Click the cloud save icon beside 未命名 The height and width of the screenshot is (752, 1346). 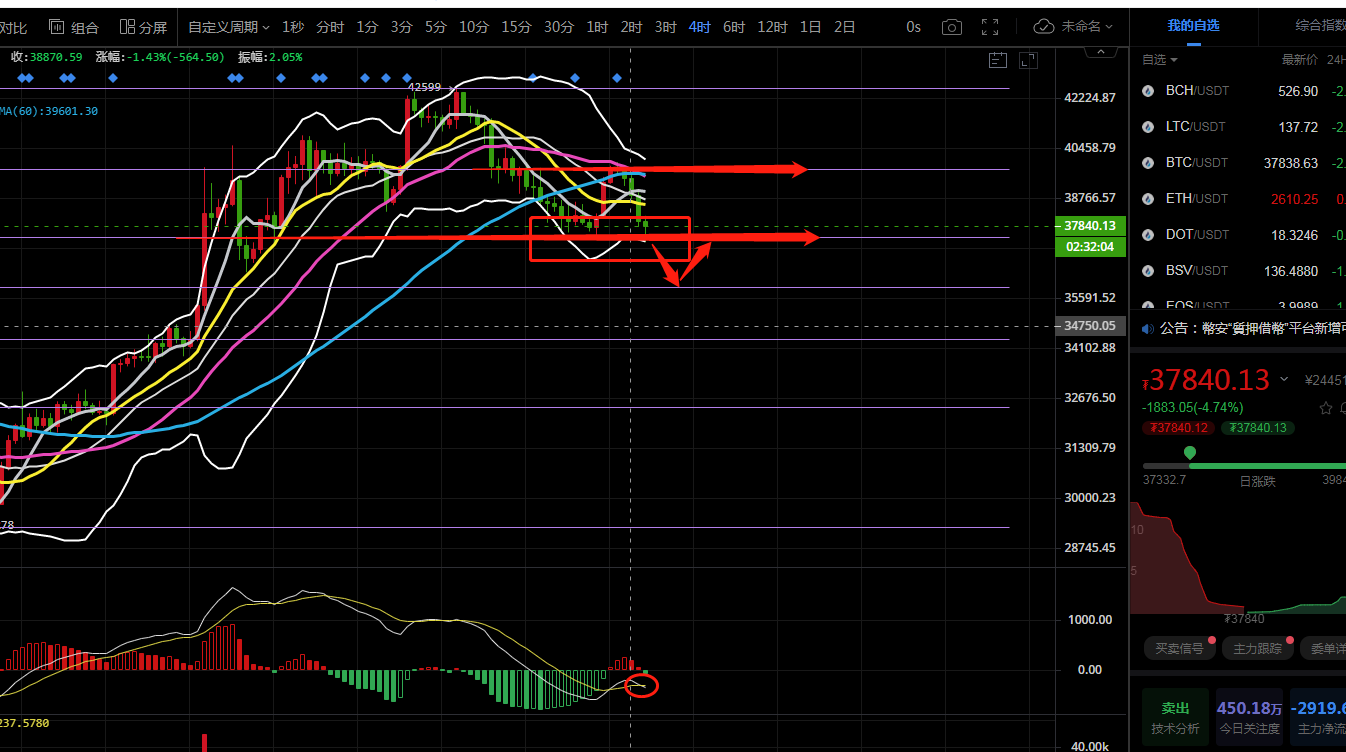(x=1044, y=27)
